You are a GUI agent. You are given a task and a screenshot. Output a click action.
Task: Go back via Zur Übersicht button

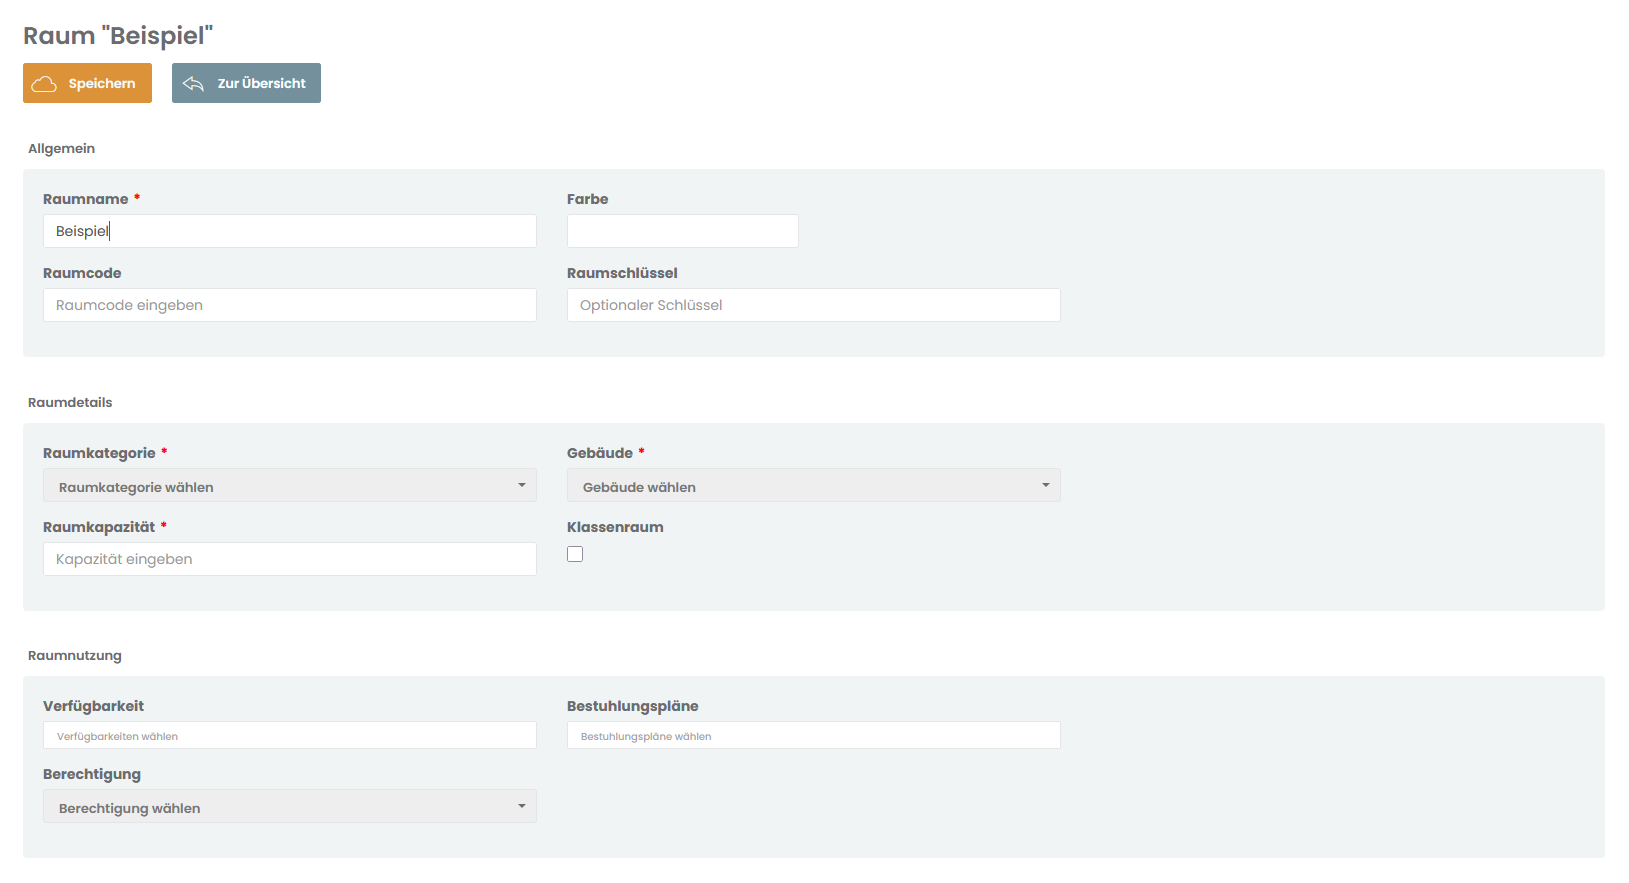coord(246,83)
